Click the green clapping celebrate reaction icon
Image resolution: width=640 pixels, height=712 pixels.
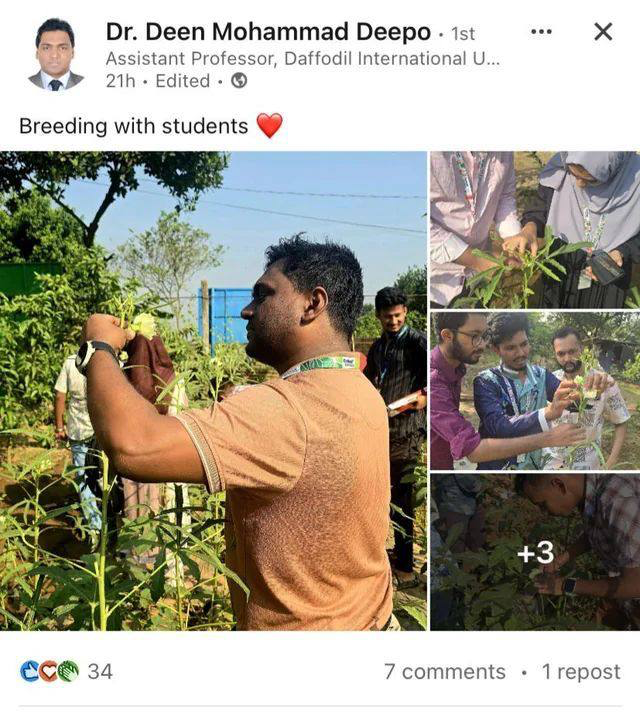pyautogui.click(x=68, y=672)
